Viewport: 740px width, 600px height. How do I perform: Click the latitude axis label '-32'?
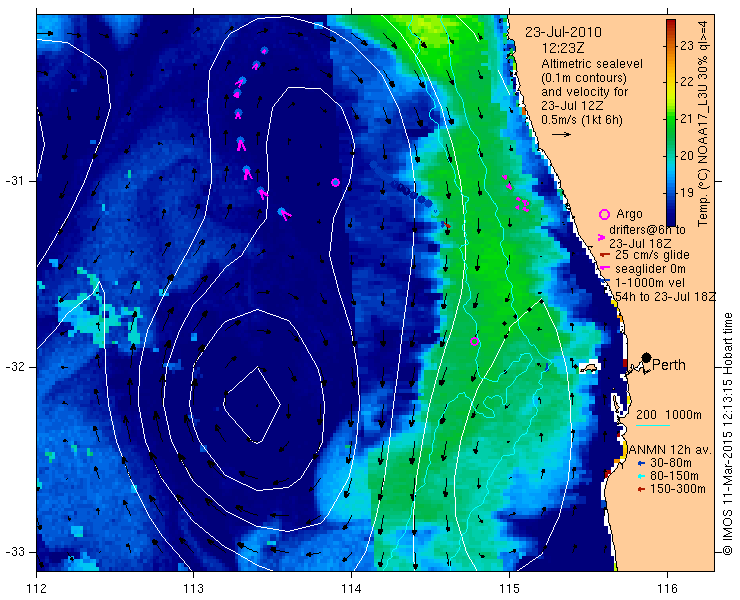tap(14, 367)
